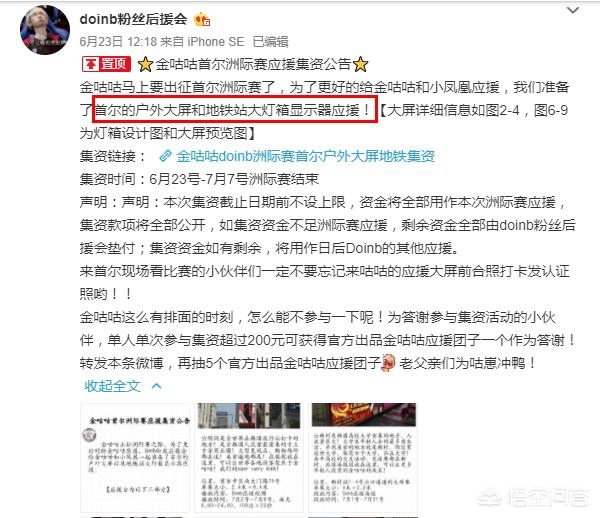The image size is (600, 518).
Task: Click the emoji icon in the last line
Action: 388,362
